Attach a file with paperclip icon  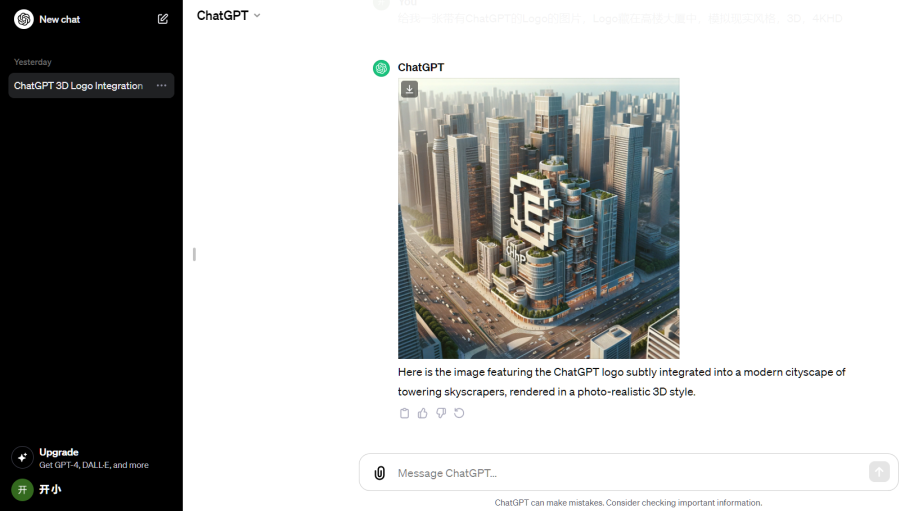coord(380,472)
